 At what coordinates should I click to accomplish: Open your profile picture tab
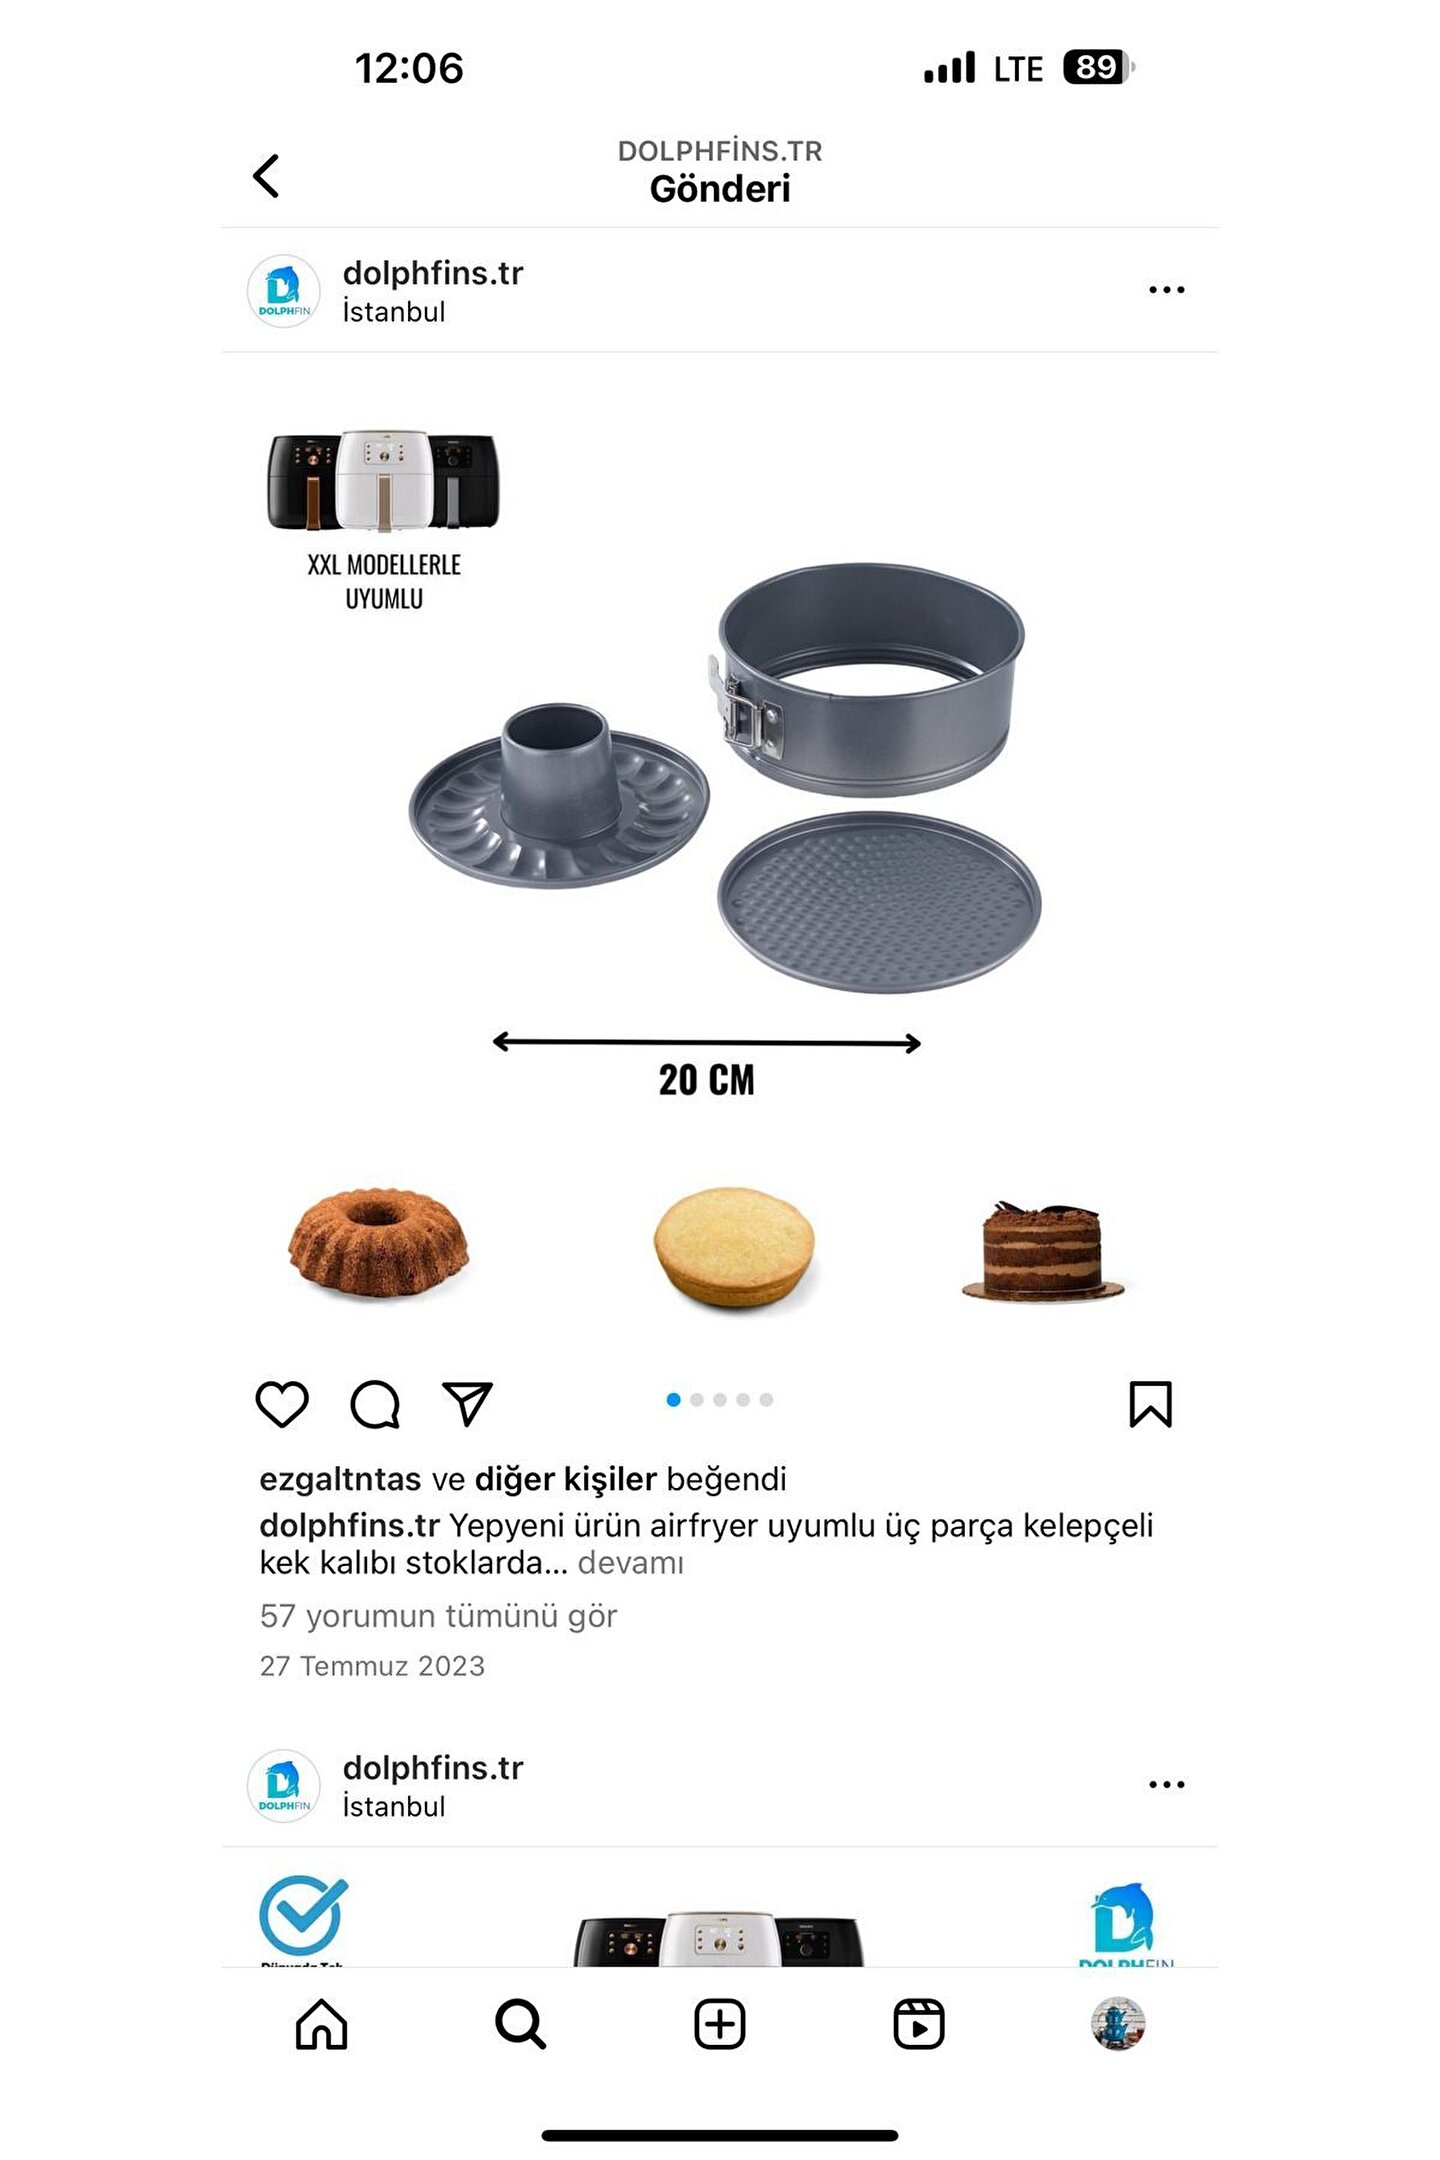(x=1117, y=2024)
